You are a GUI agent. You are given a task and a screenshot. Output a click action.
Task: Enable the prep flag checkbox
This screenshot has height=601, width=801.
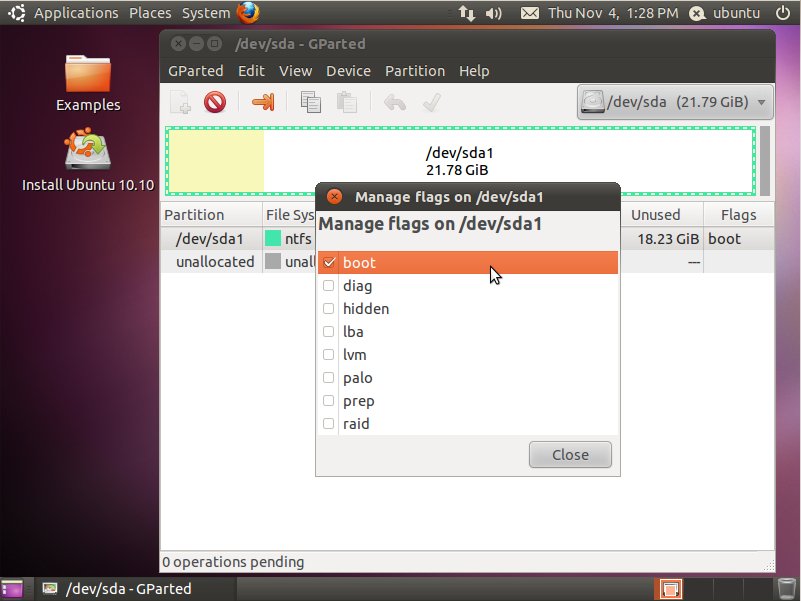click(x=328, y=401)
